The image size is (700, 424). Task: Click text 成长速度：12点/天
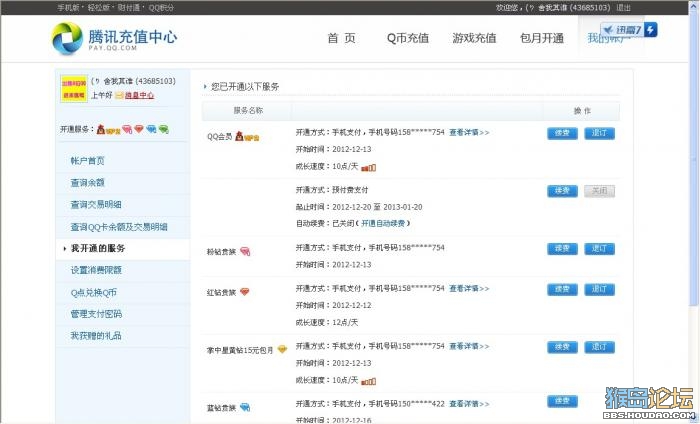click(x=327, y=322)
